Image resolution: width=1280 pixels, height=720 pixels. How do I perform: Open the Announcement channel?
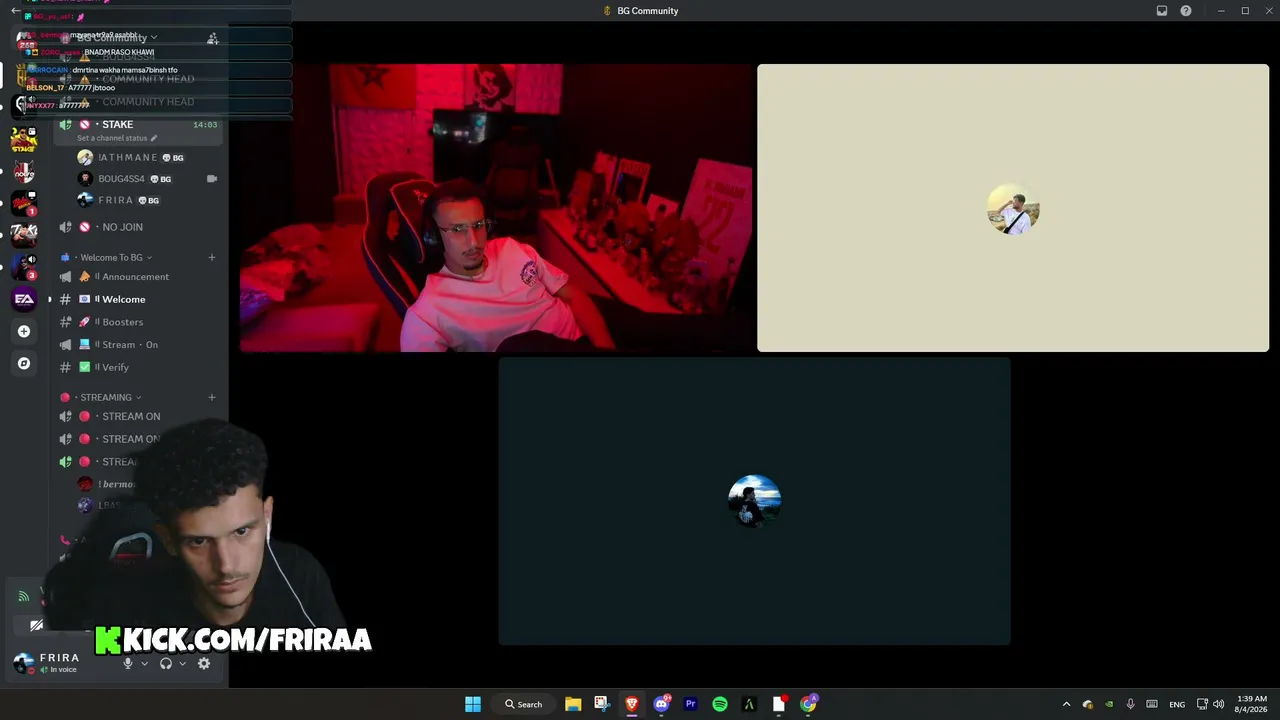(139, 277)
